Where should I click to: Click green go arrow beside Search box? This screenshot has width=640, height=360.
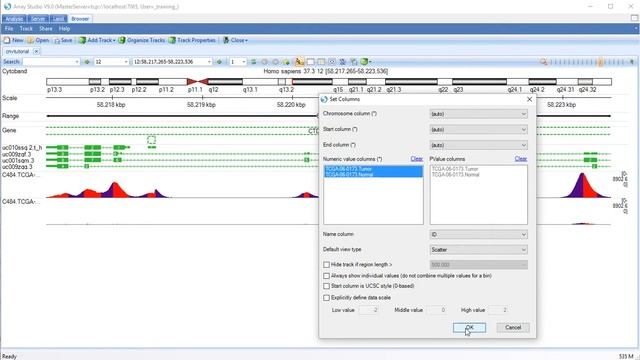coord(87,62)
